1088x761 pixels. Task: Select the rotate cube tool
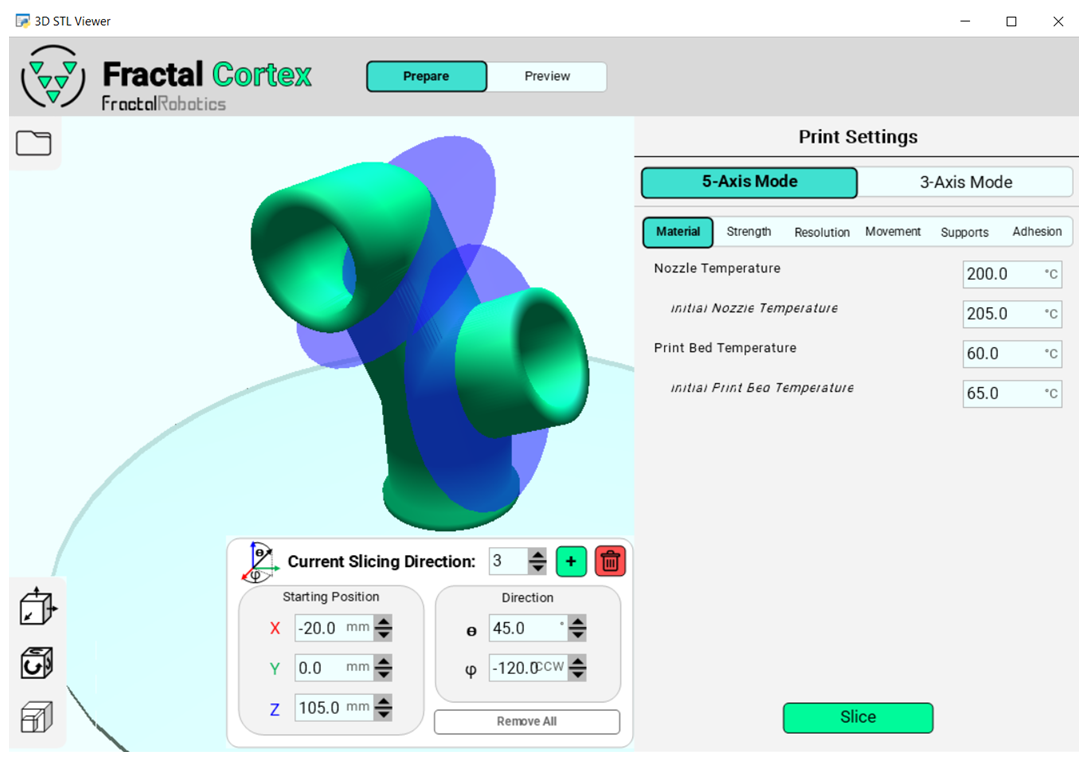click(x=37, y=663)
